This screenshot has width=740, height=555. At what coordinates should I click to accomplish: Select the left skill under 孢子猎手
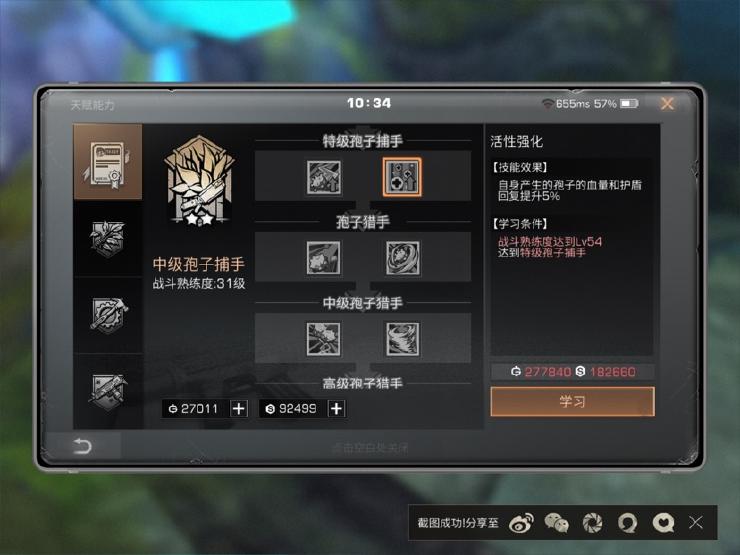coord(324,258)
